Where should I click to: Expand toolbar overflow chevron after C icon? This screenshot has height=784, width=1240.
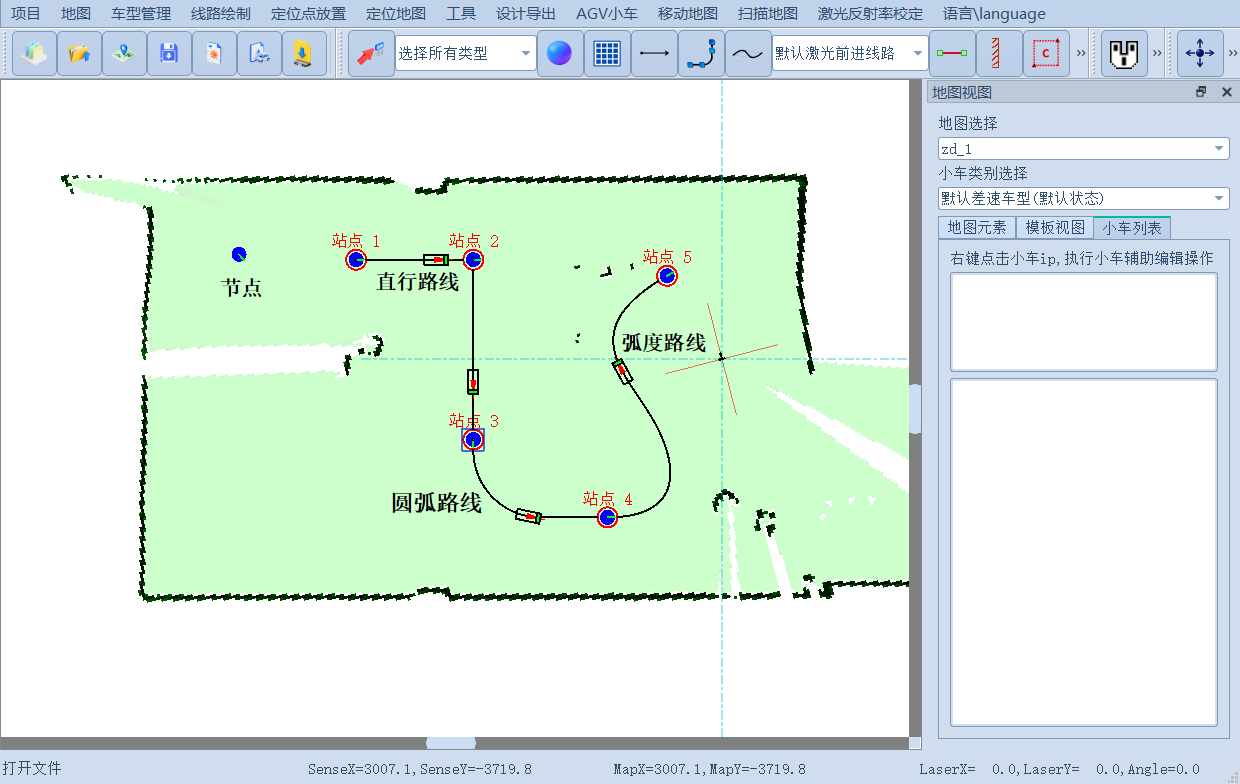tap(1082, 54)
